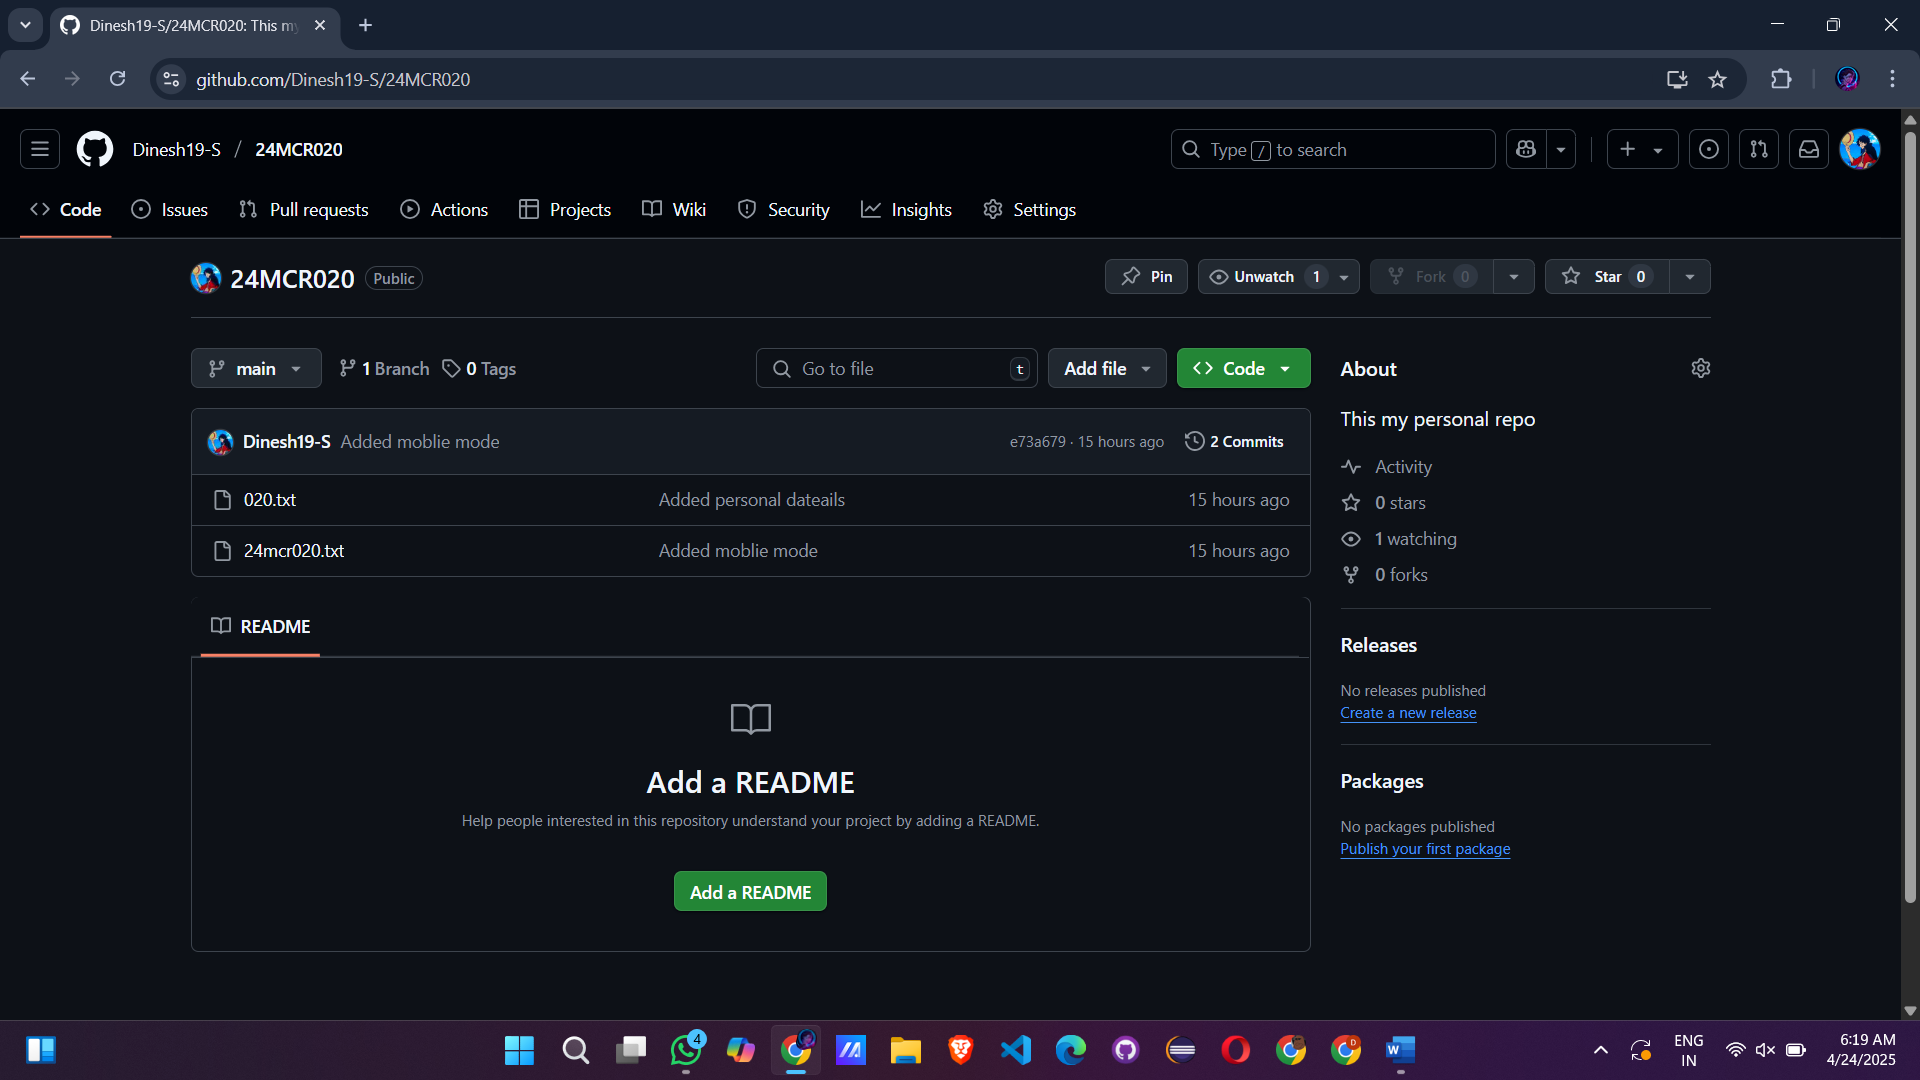Open the 24mcr020.txt file
The width and height of the screenshot is (1920, 1080).
coord(294,551)
